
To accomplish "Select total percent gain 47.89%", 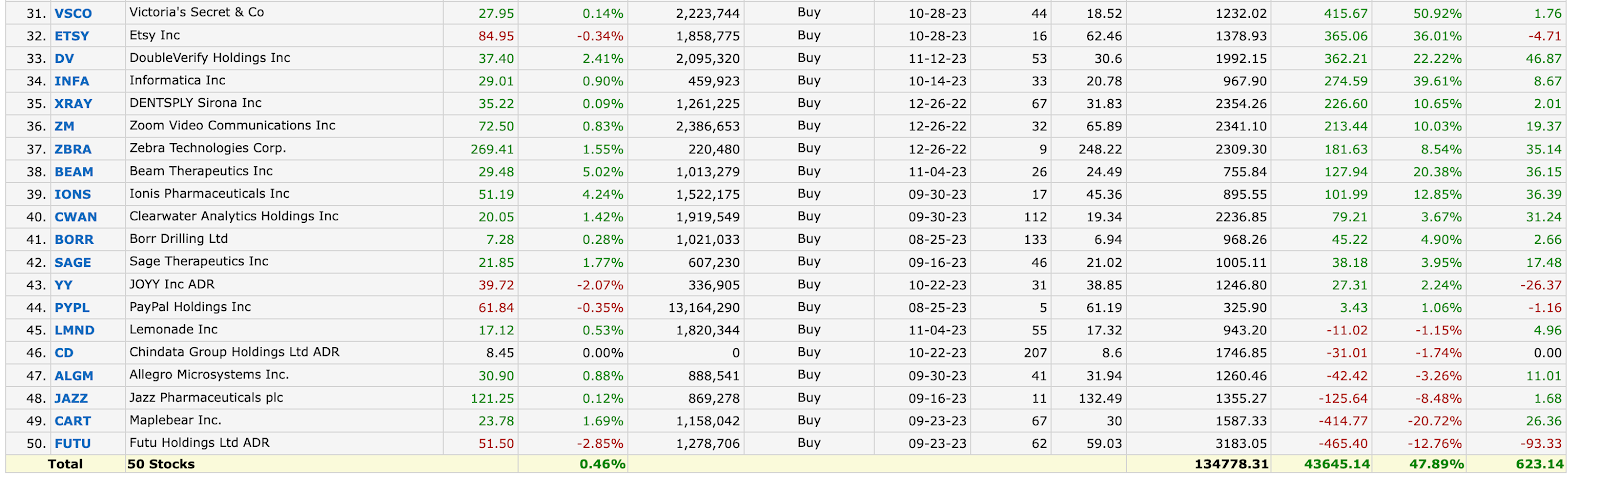I will 1437,464.
